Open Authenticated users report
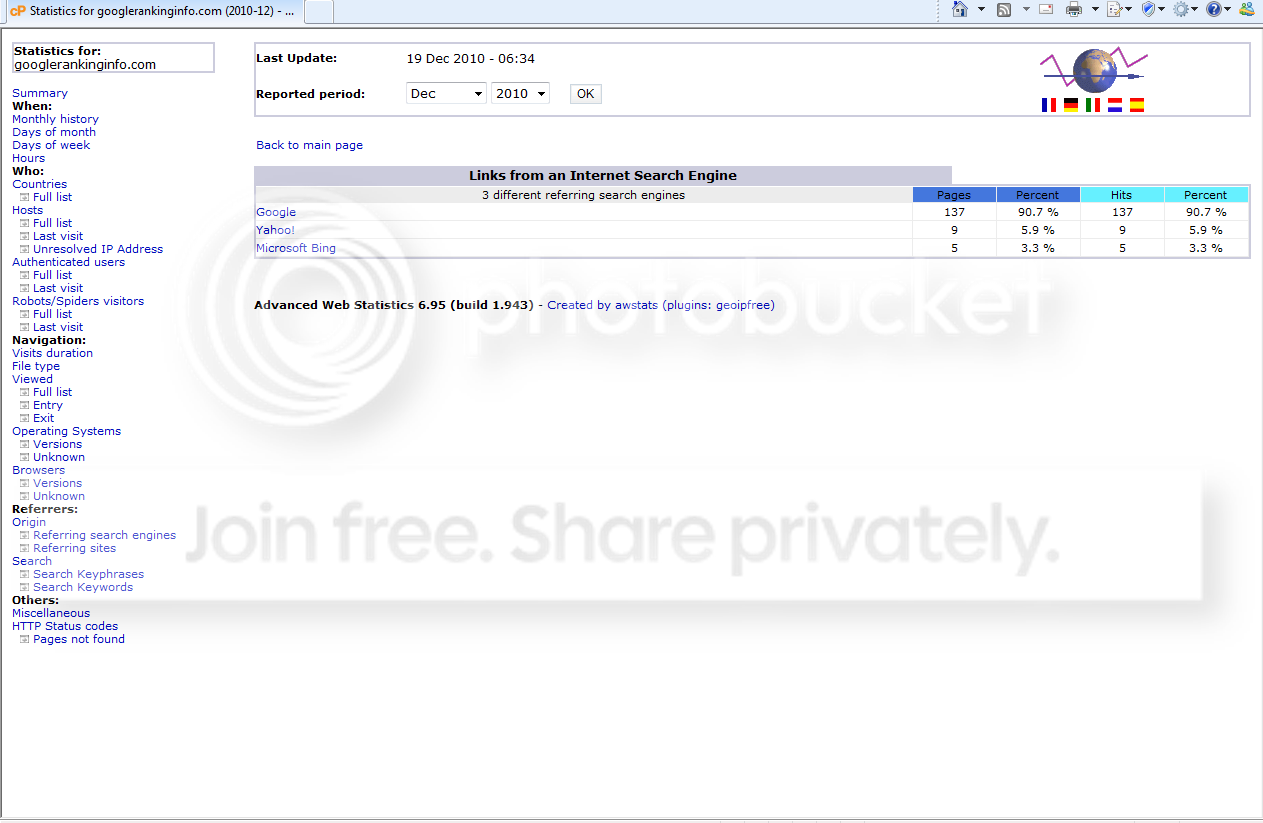Screen dimensions: 1263x823 [x=68, y=262]
